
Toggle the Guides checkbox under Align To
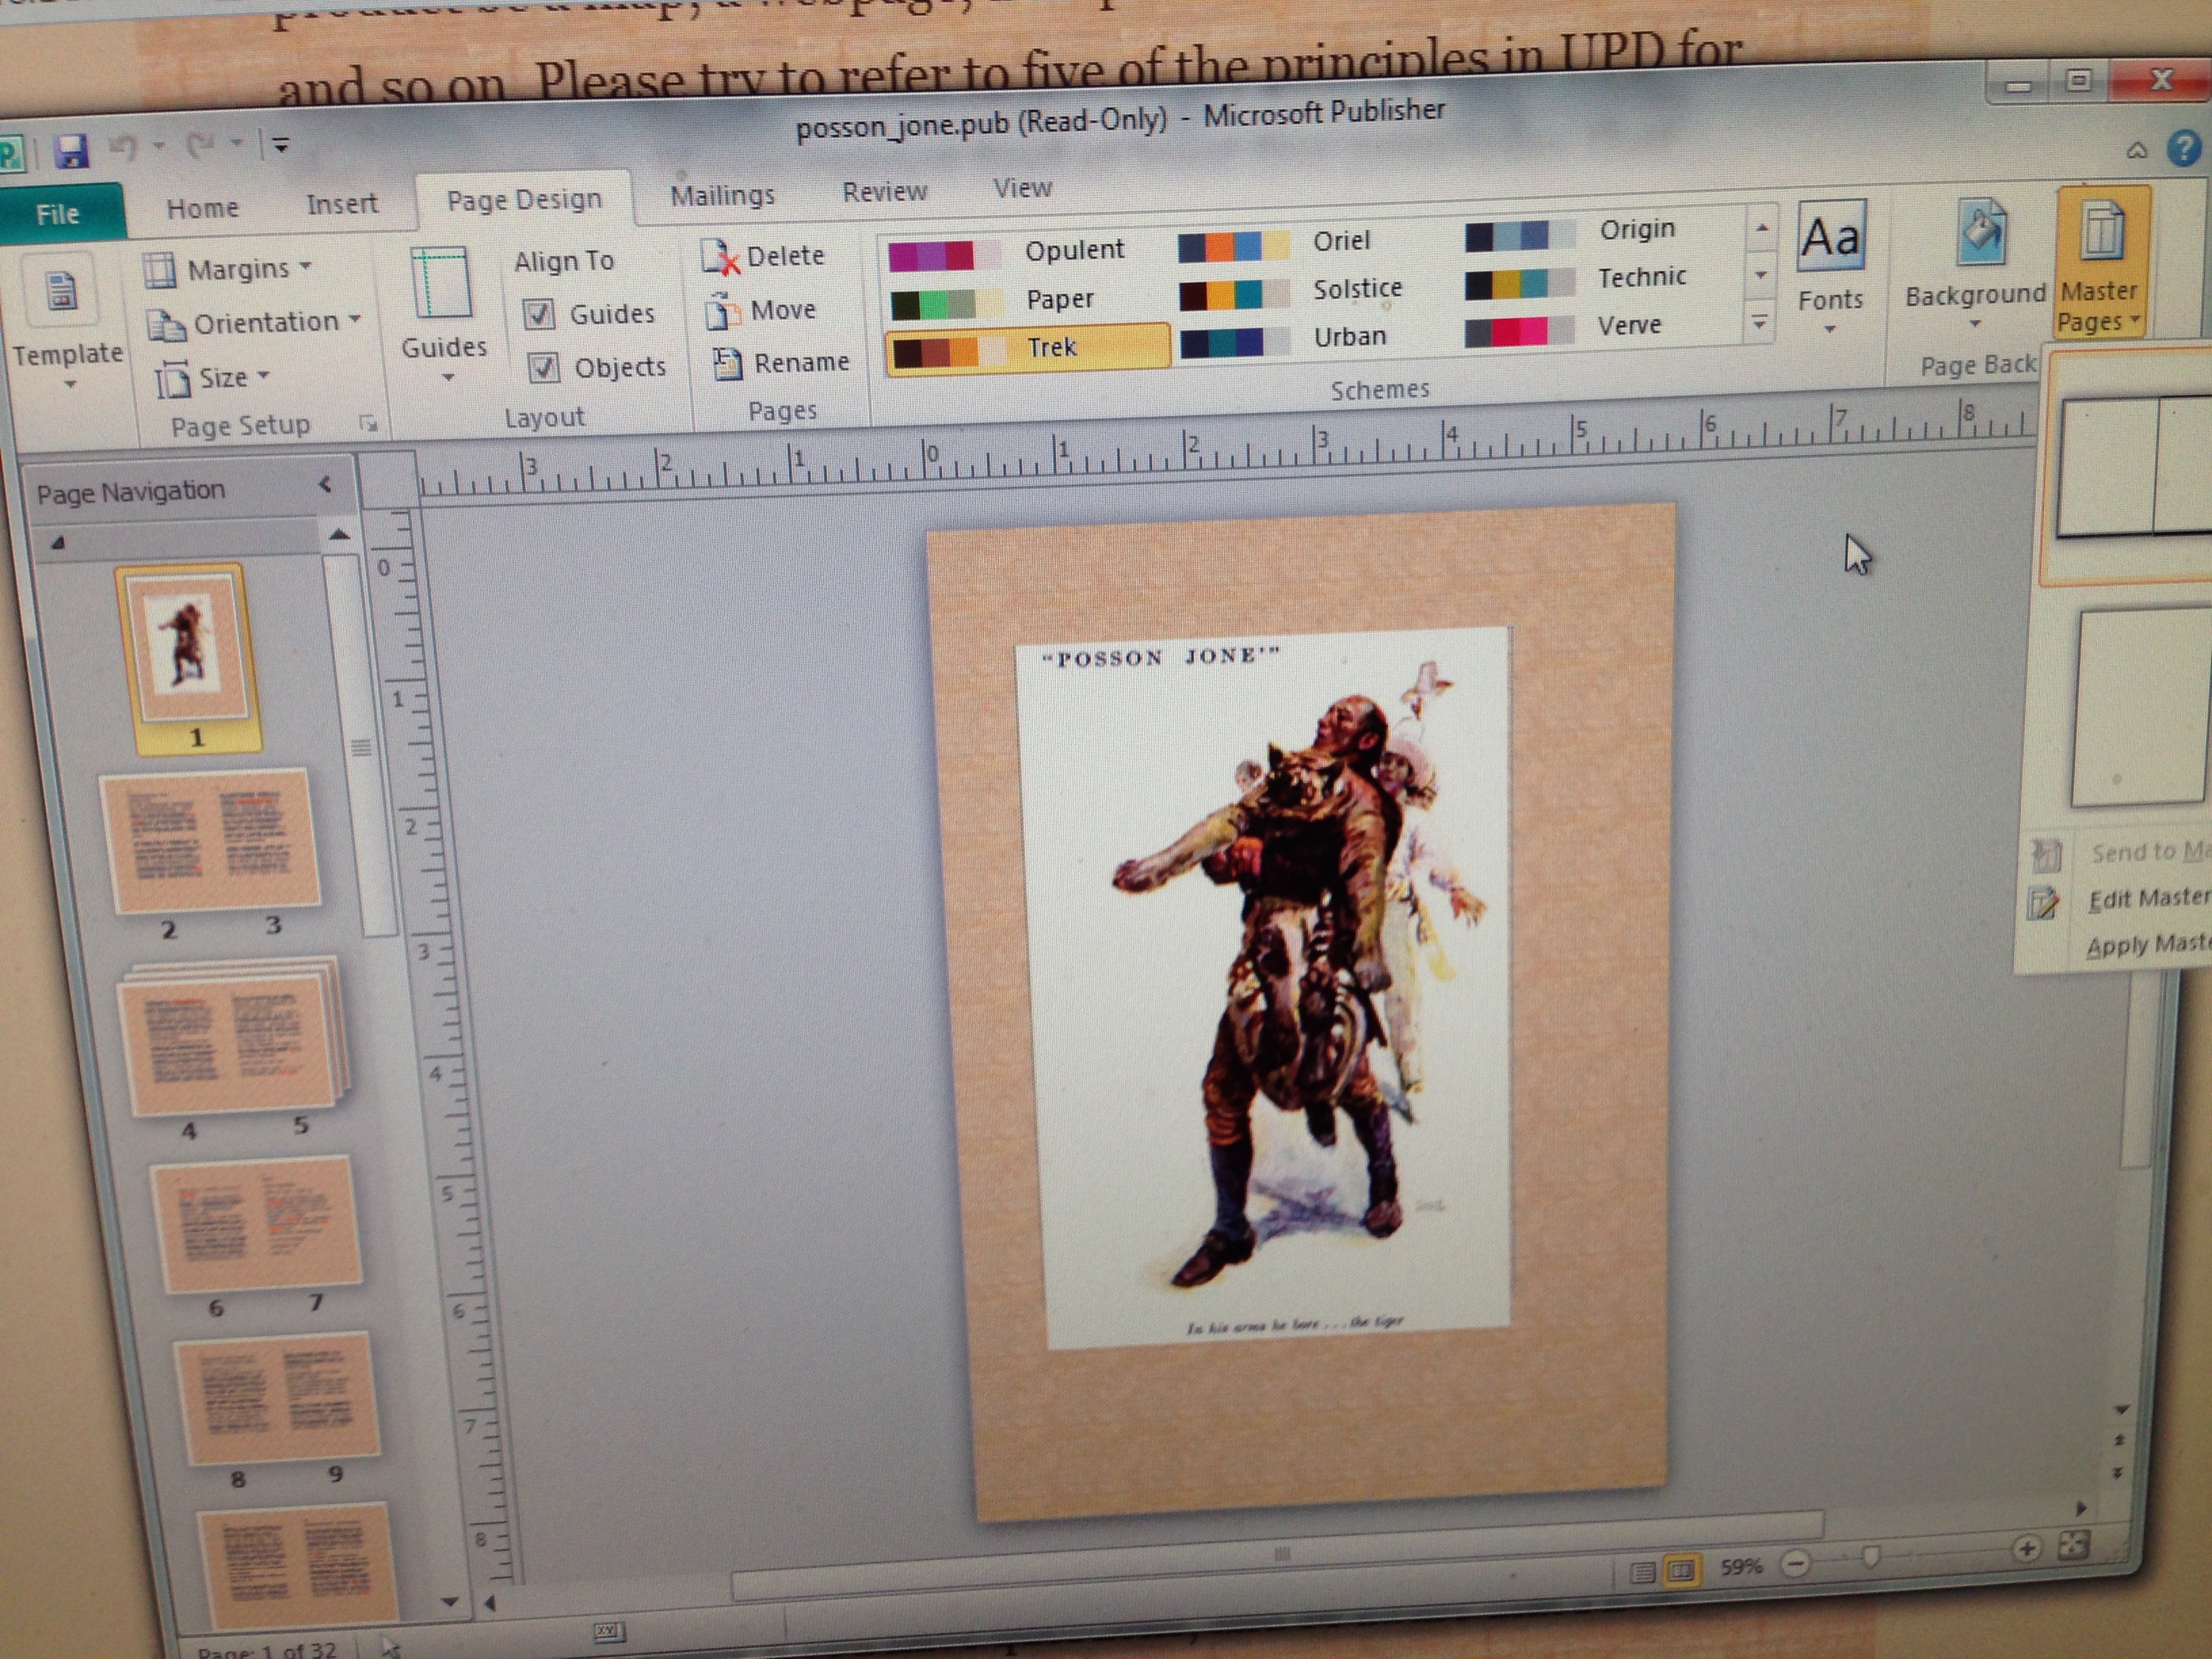point(538,315)
